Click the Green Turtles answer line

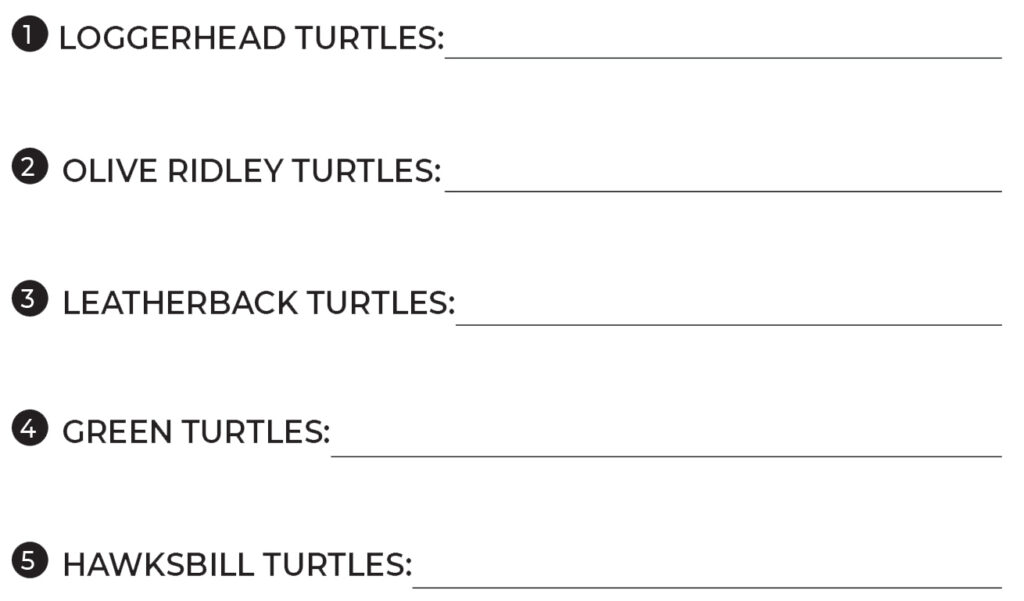click(x=666, y=456)
